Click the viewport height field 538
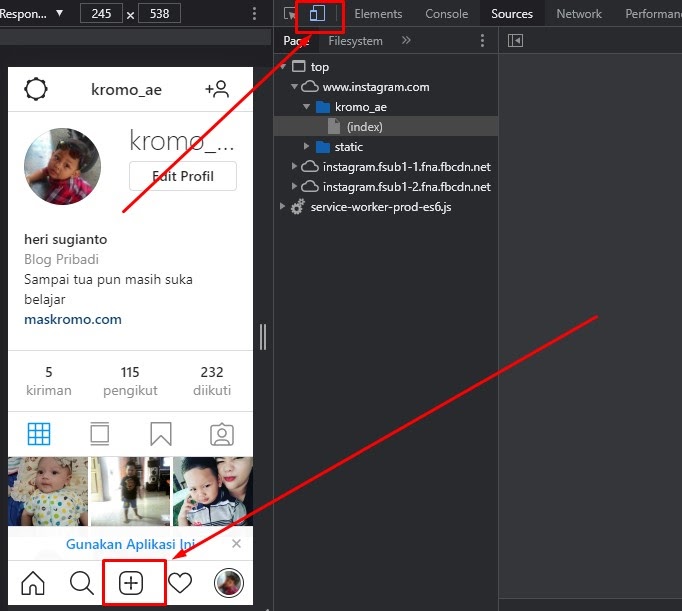The height and width of the screenshot is (611, 682). pos(160,13)
